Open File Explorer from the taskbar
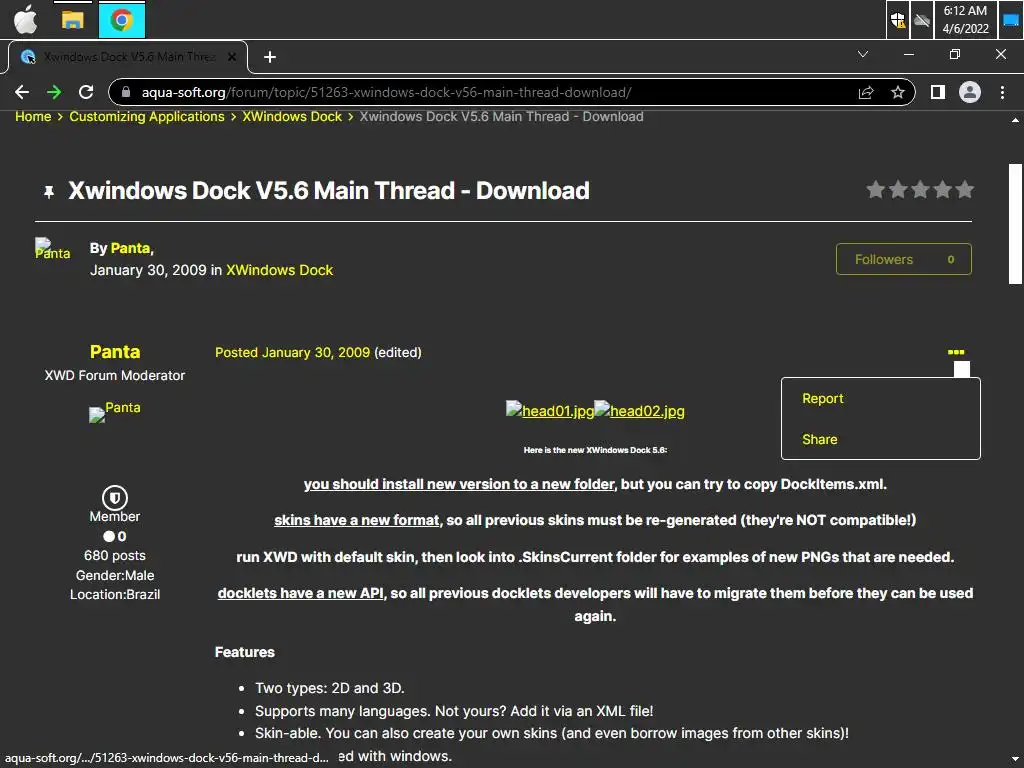The width and height of the screenshot is (1024, 768). point(72,20)
